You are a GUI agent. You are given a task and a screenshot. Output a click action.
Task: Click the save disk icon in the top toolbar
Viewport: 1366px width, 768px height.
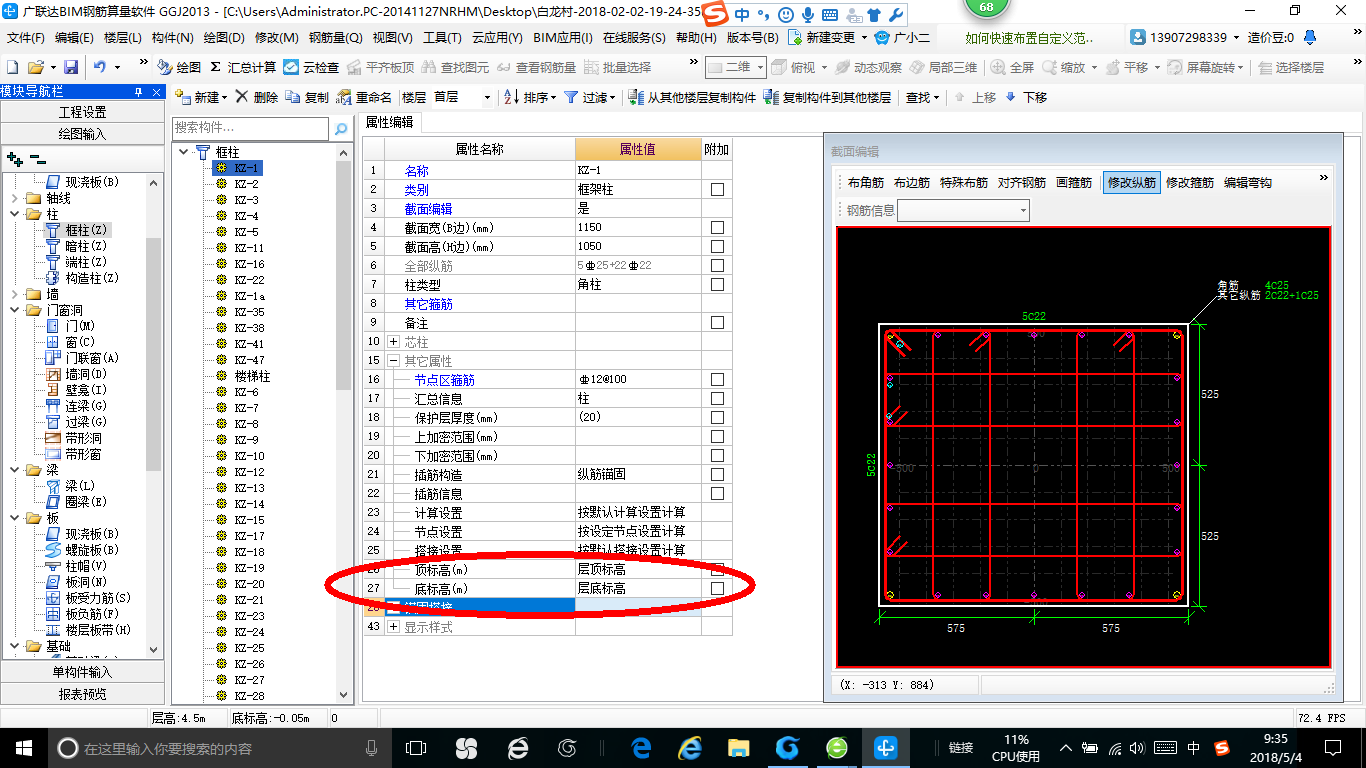point(71,67)
